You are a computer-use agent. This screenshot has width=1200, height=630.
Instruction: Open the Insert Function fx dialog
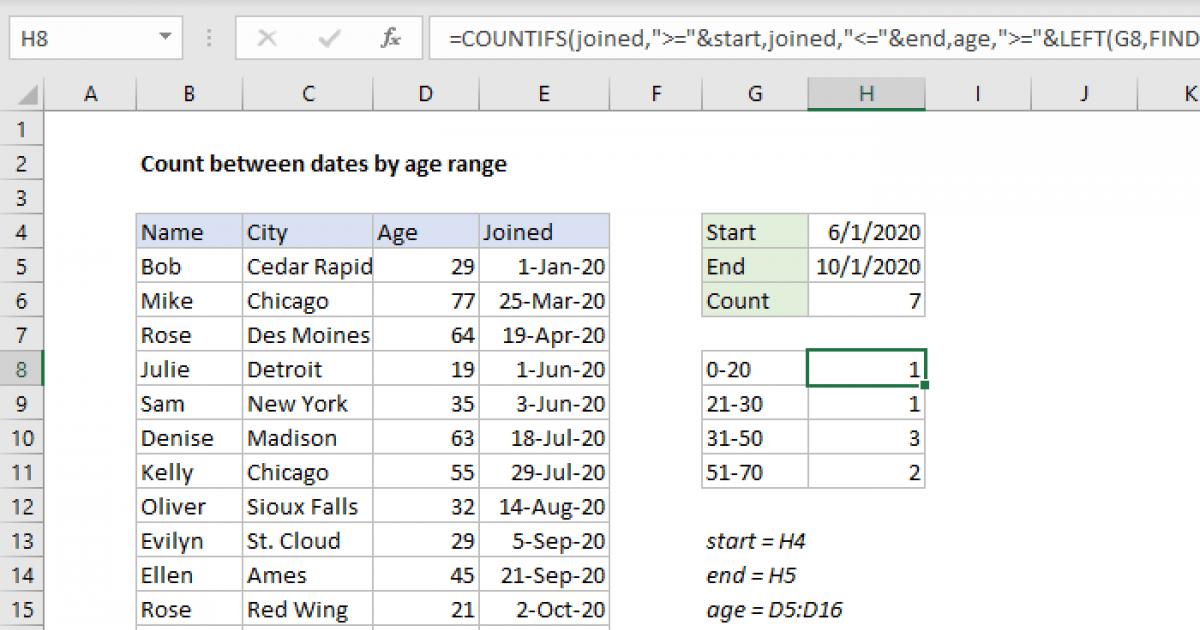point(390,39)
